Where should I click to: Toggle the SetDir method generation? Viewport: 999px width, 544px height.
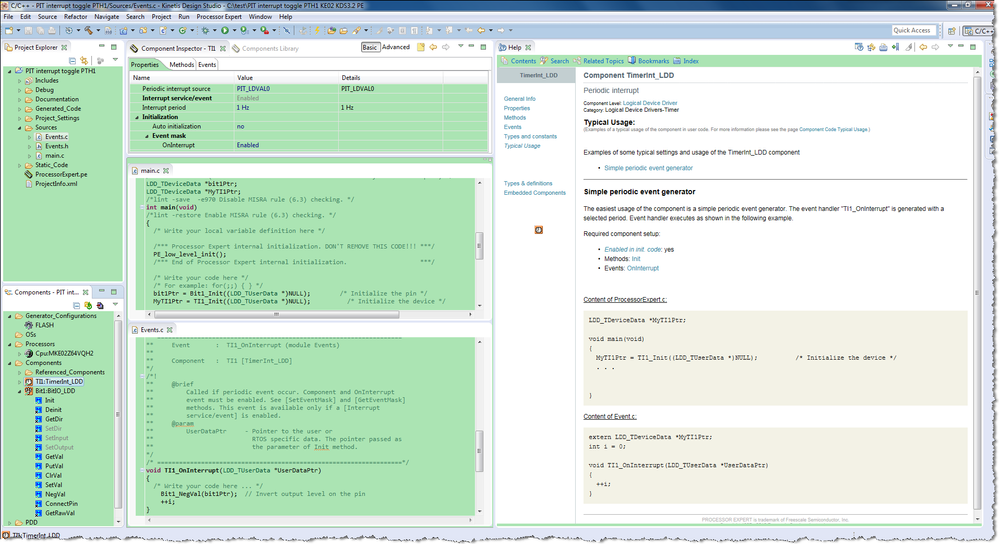(39, 429)
